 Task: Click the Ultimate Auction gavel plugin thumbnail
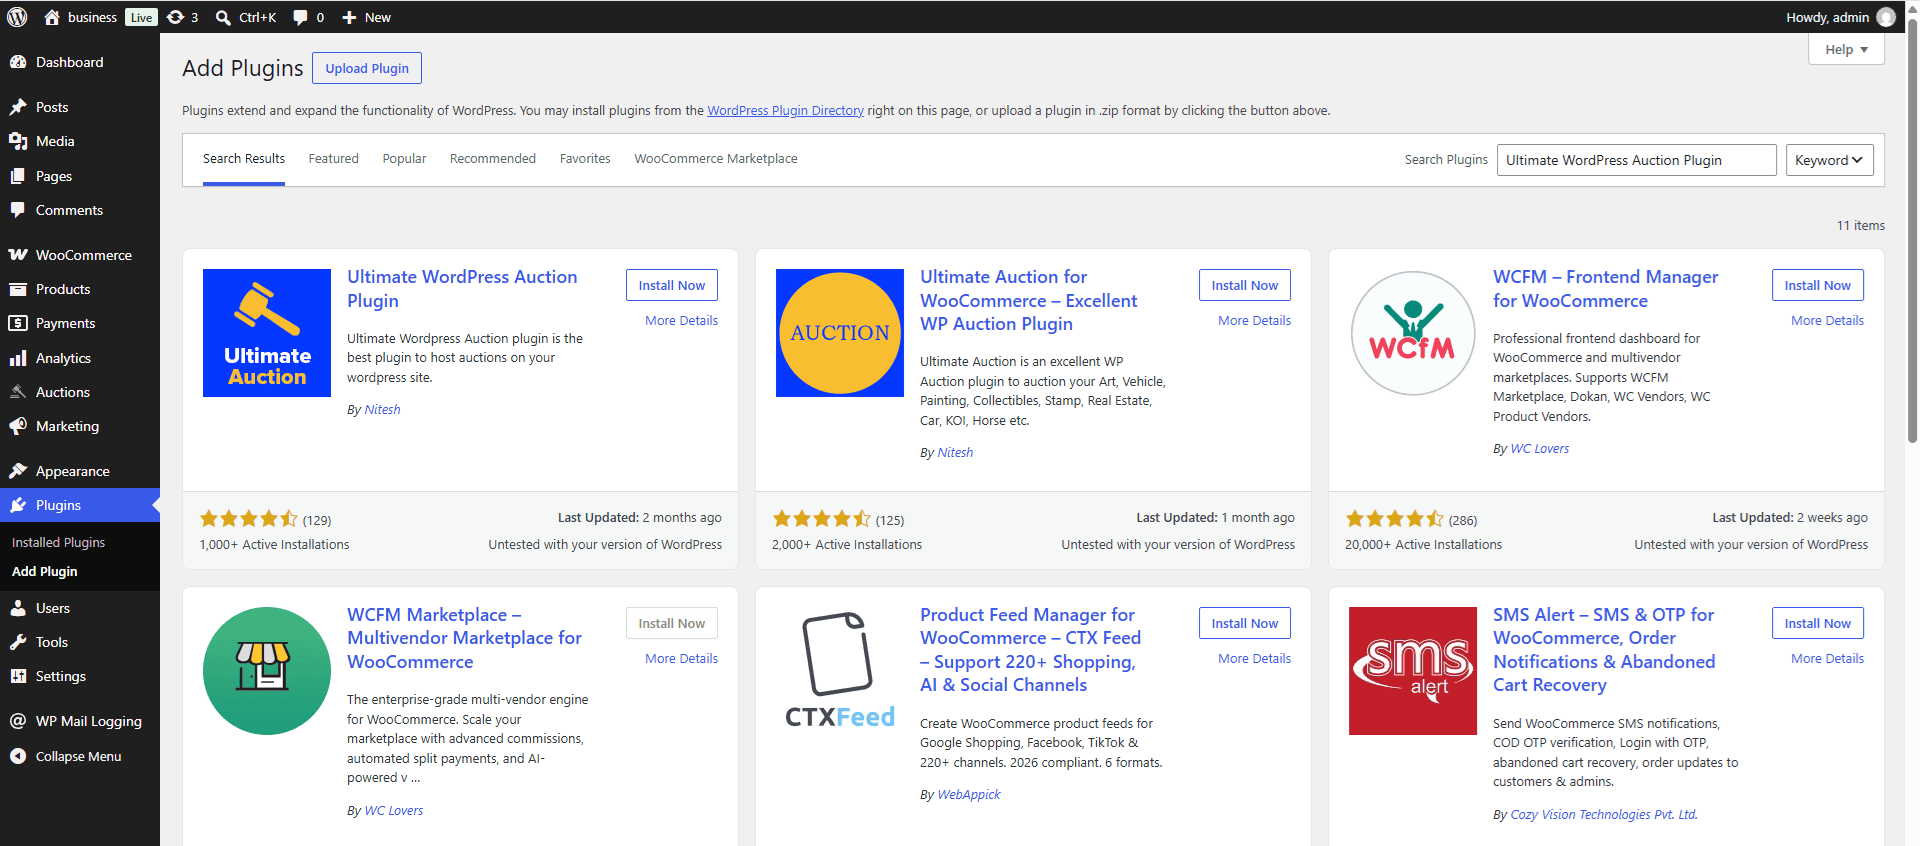click(x=267, y=333)
